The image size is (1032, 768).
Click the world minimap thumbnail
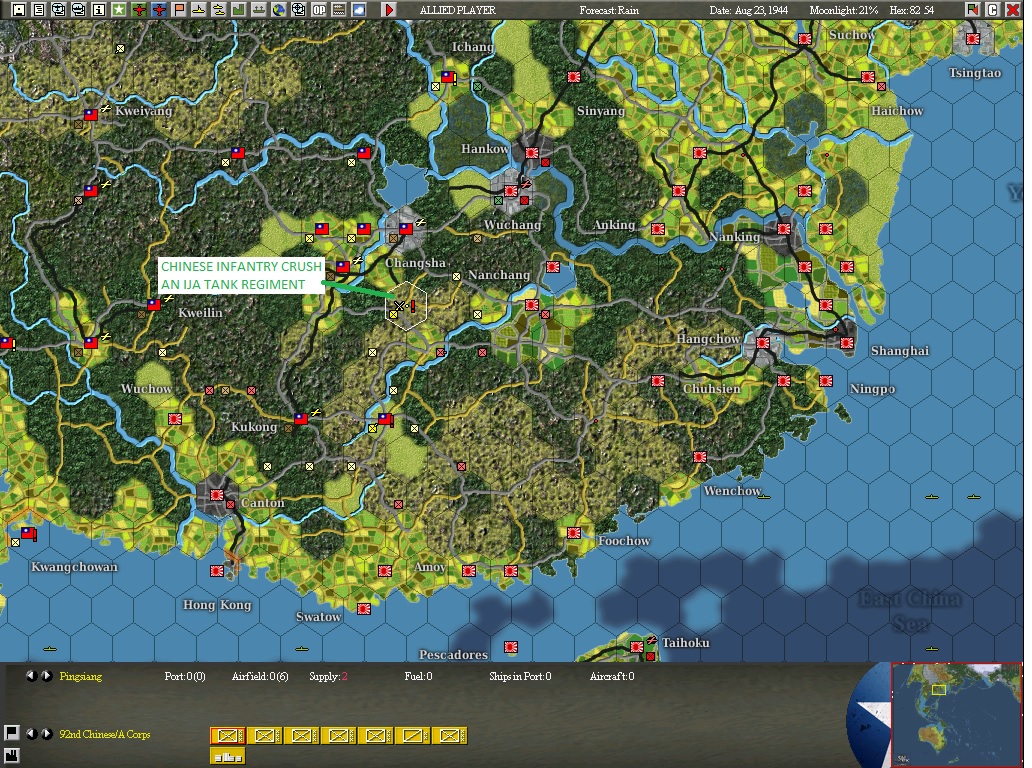click(956, 714)
